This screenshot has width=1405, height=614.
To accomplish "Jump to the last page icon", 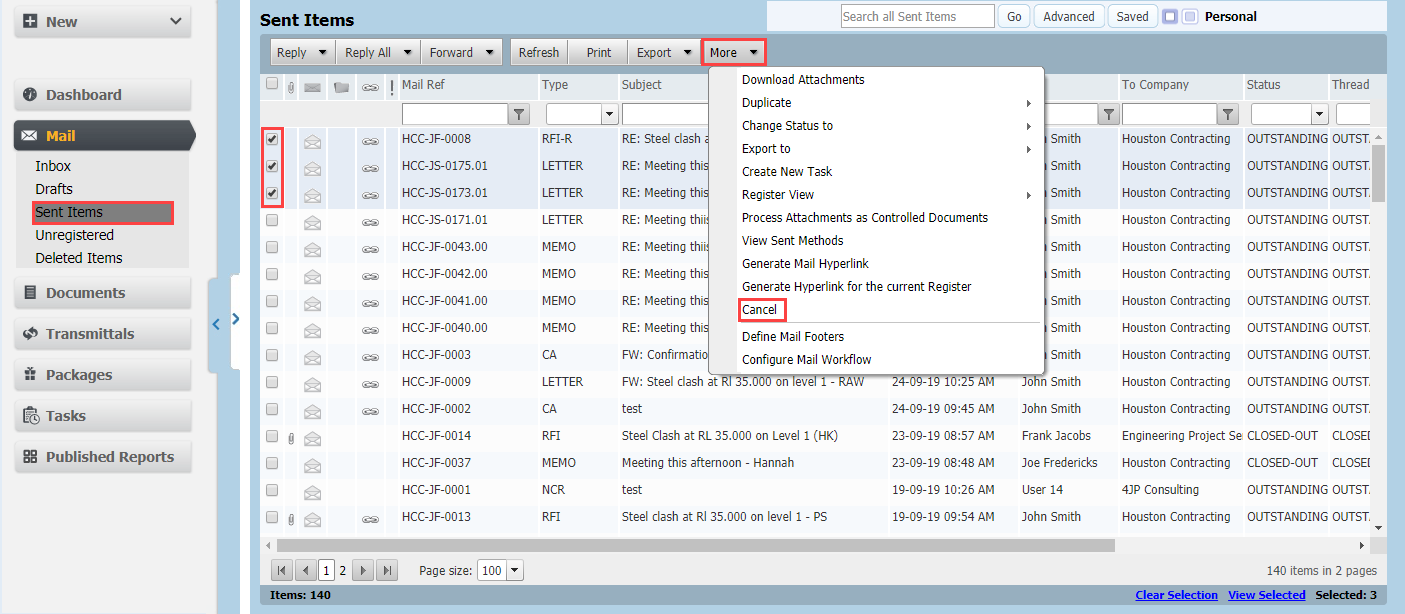I will (x=386, y=570).
